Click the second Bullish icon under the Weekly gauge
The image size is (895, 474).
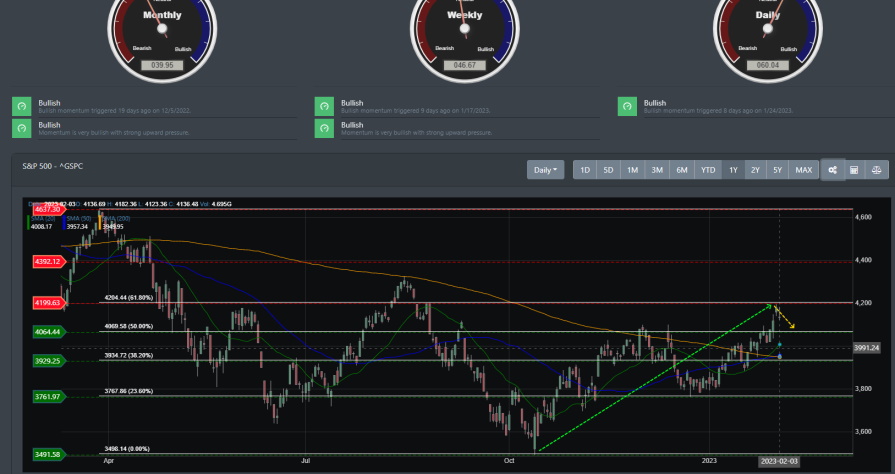click(324, 128)
